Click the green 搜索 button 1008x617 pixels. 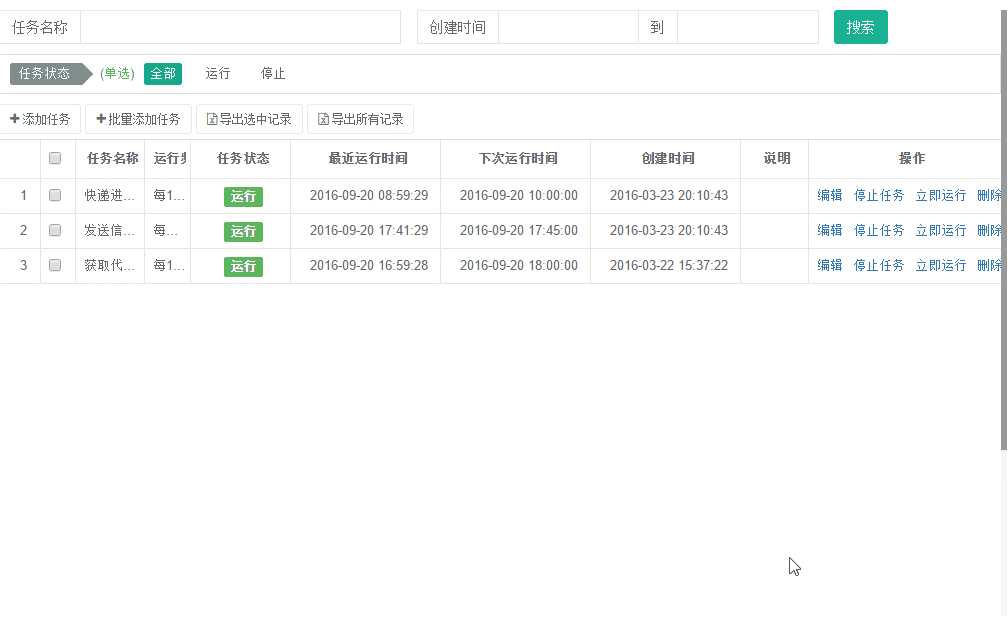click(861, 27)
